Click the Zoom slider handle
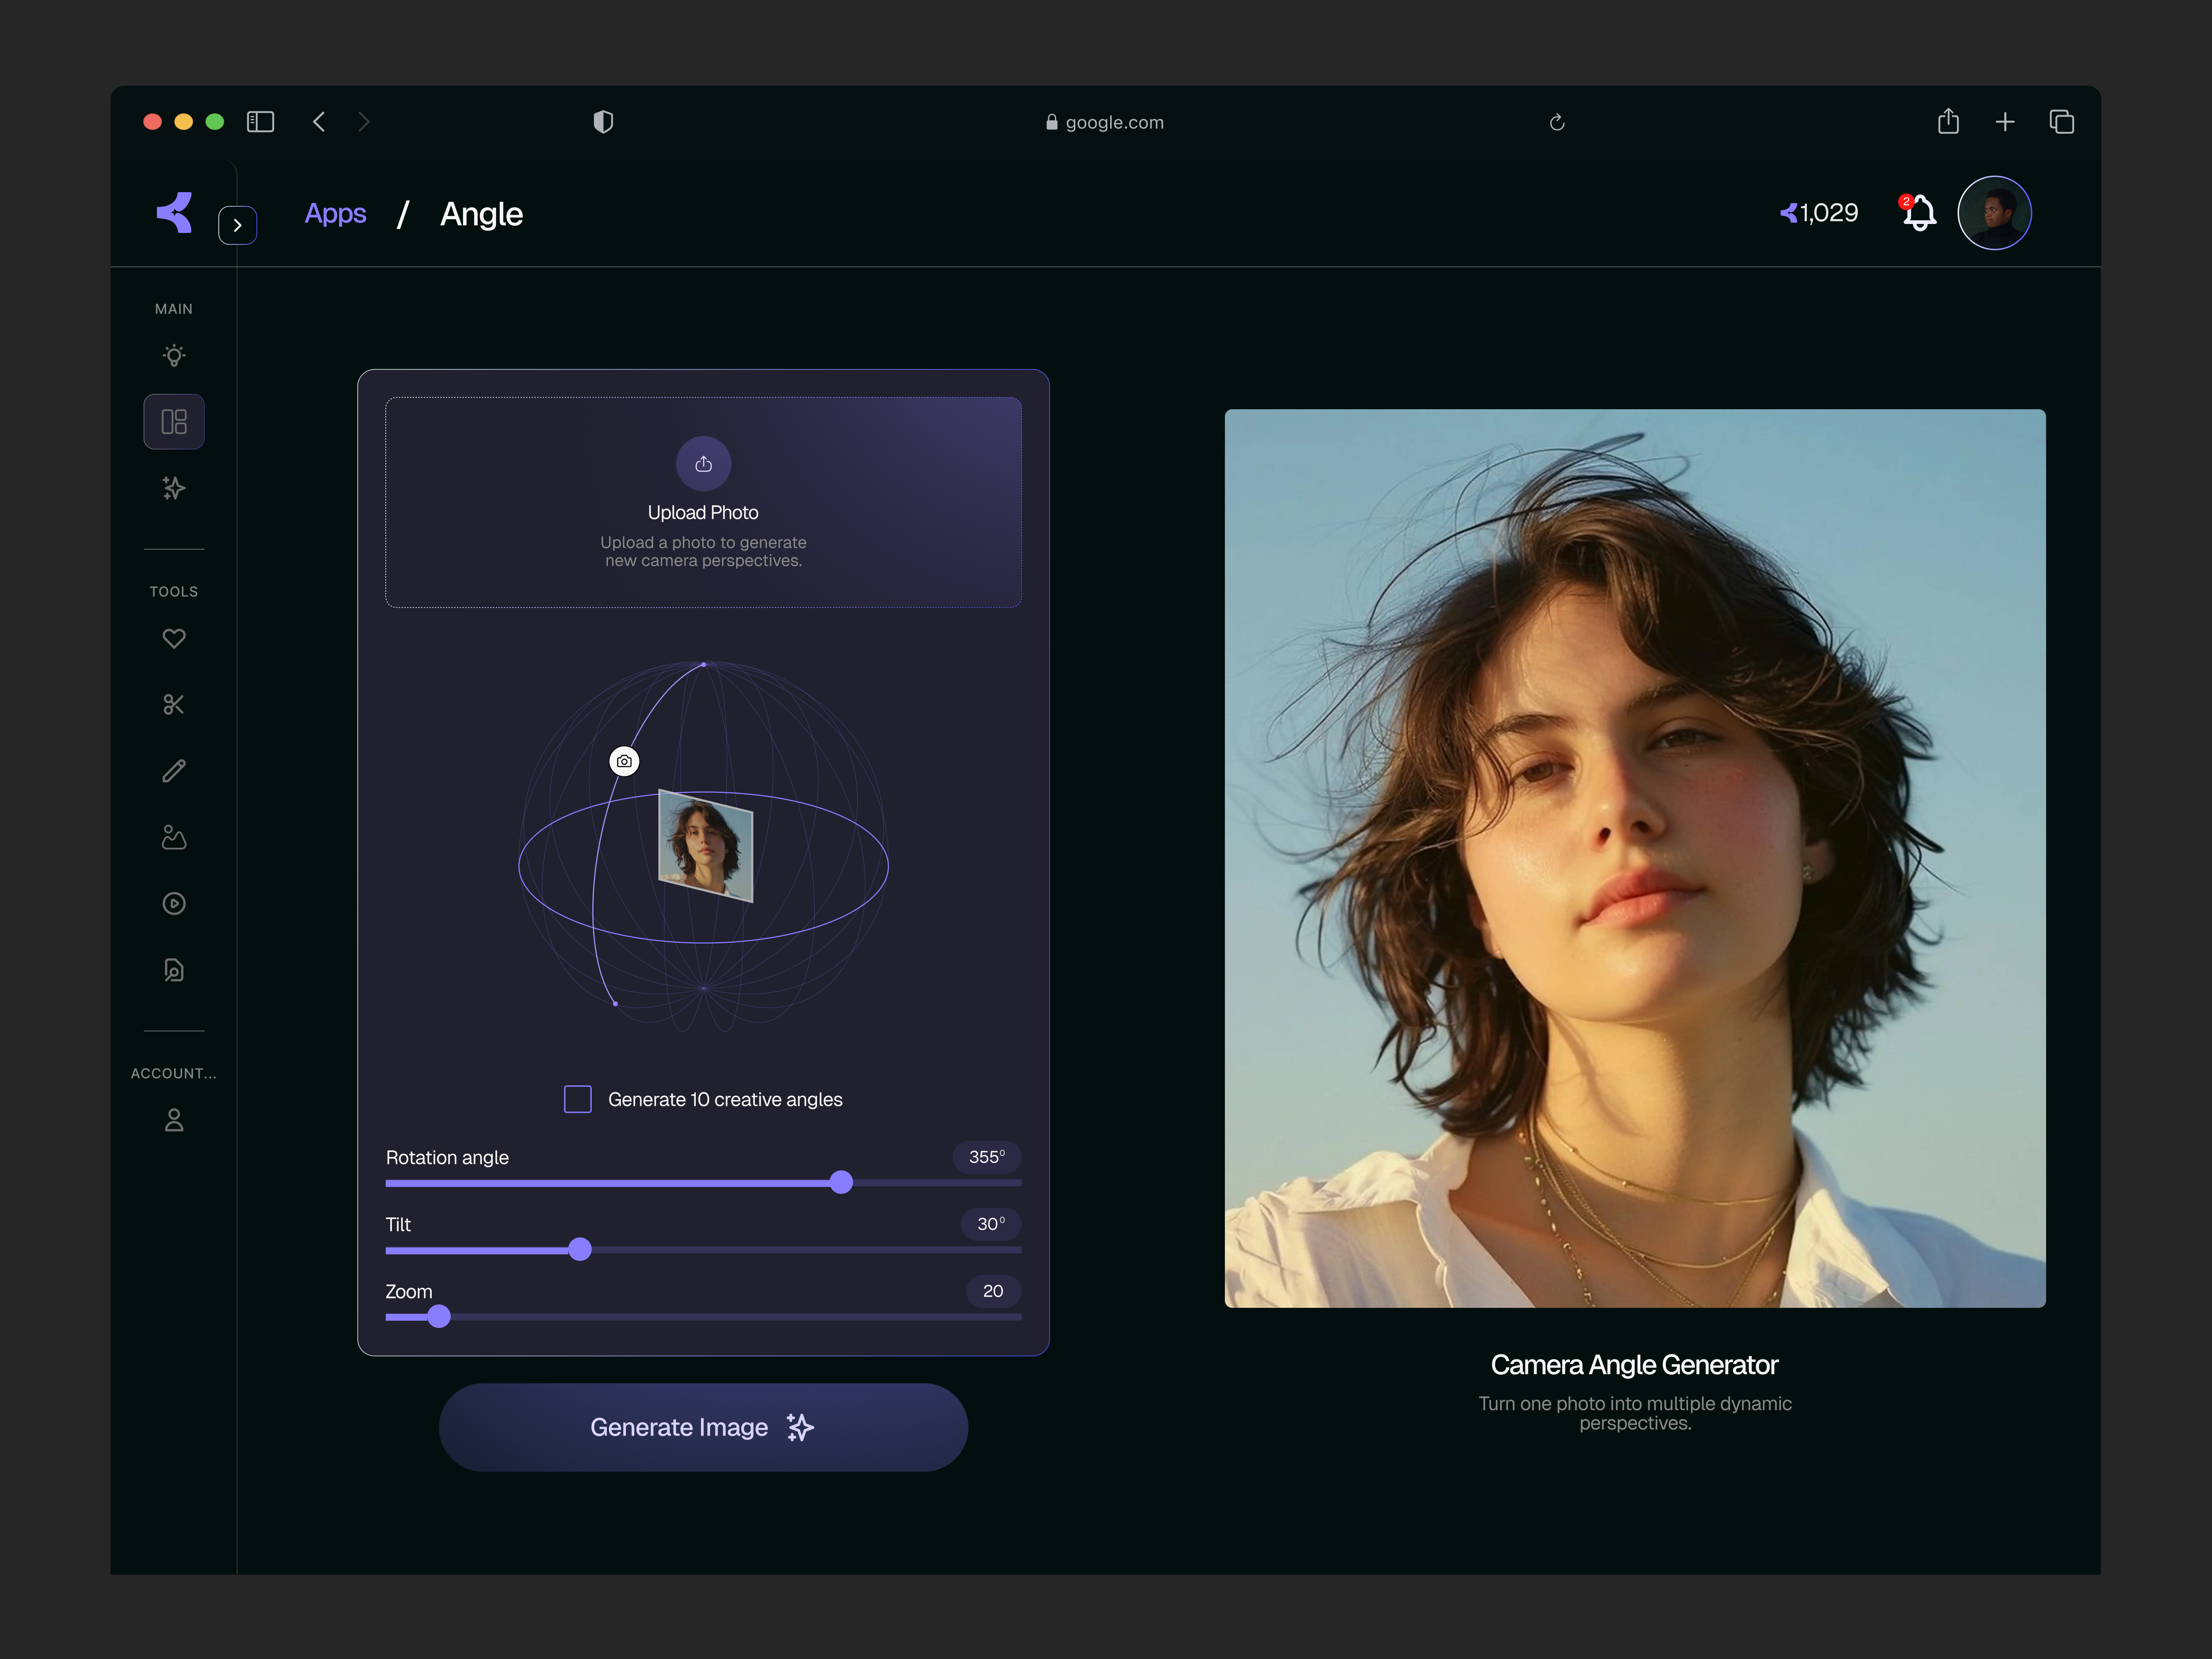 [439, 1317]
